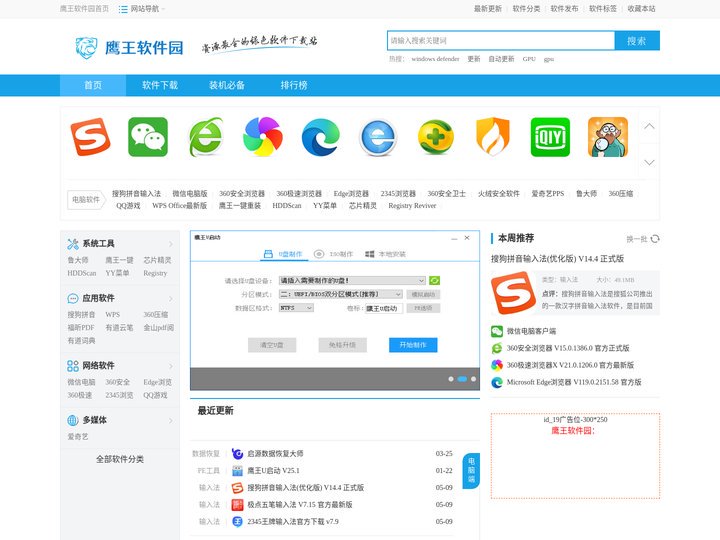Open the Master Lu (鲁大师) icon
720x540 pixels.
(608, 137)
